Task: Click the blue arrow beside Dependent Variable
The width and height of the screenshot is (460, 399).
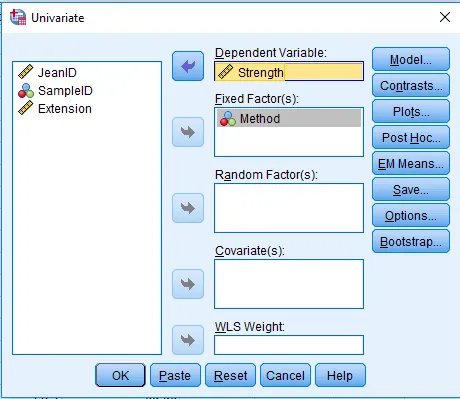Action: coord(188,66)
